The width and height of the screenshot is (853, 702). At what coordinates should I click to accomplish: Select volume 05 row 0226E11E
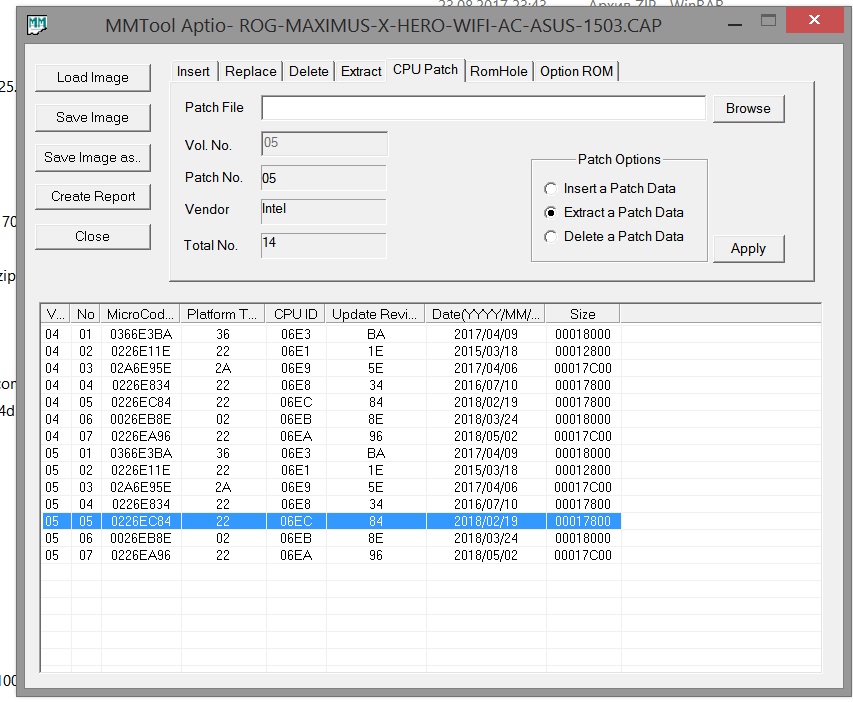(331, 470)
